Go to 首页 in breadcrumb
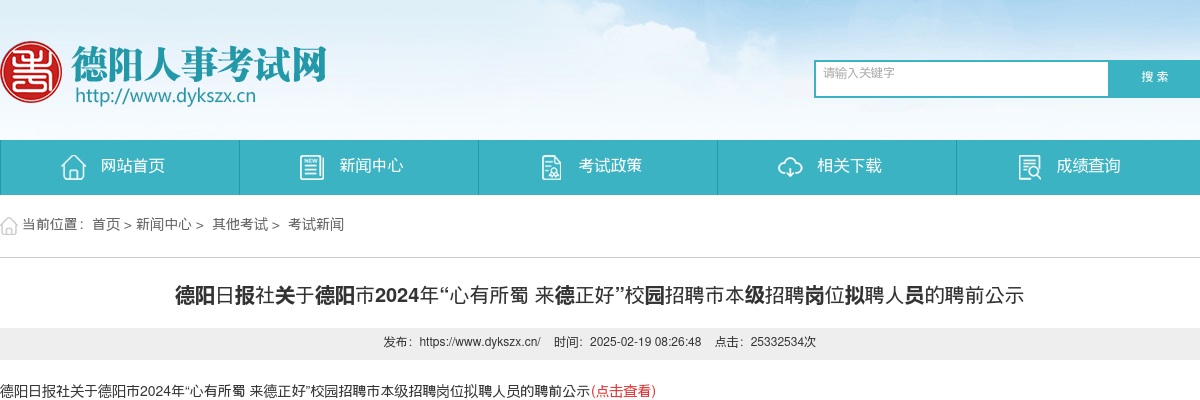Screen dimensions: 1200x400 click(x=106, y=225)
